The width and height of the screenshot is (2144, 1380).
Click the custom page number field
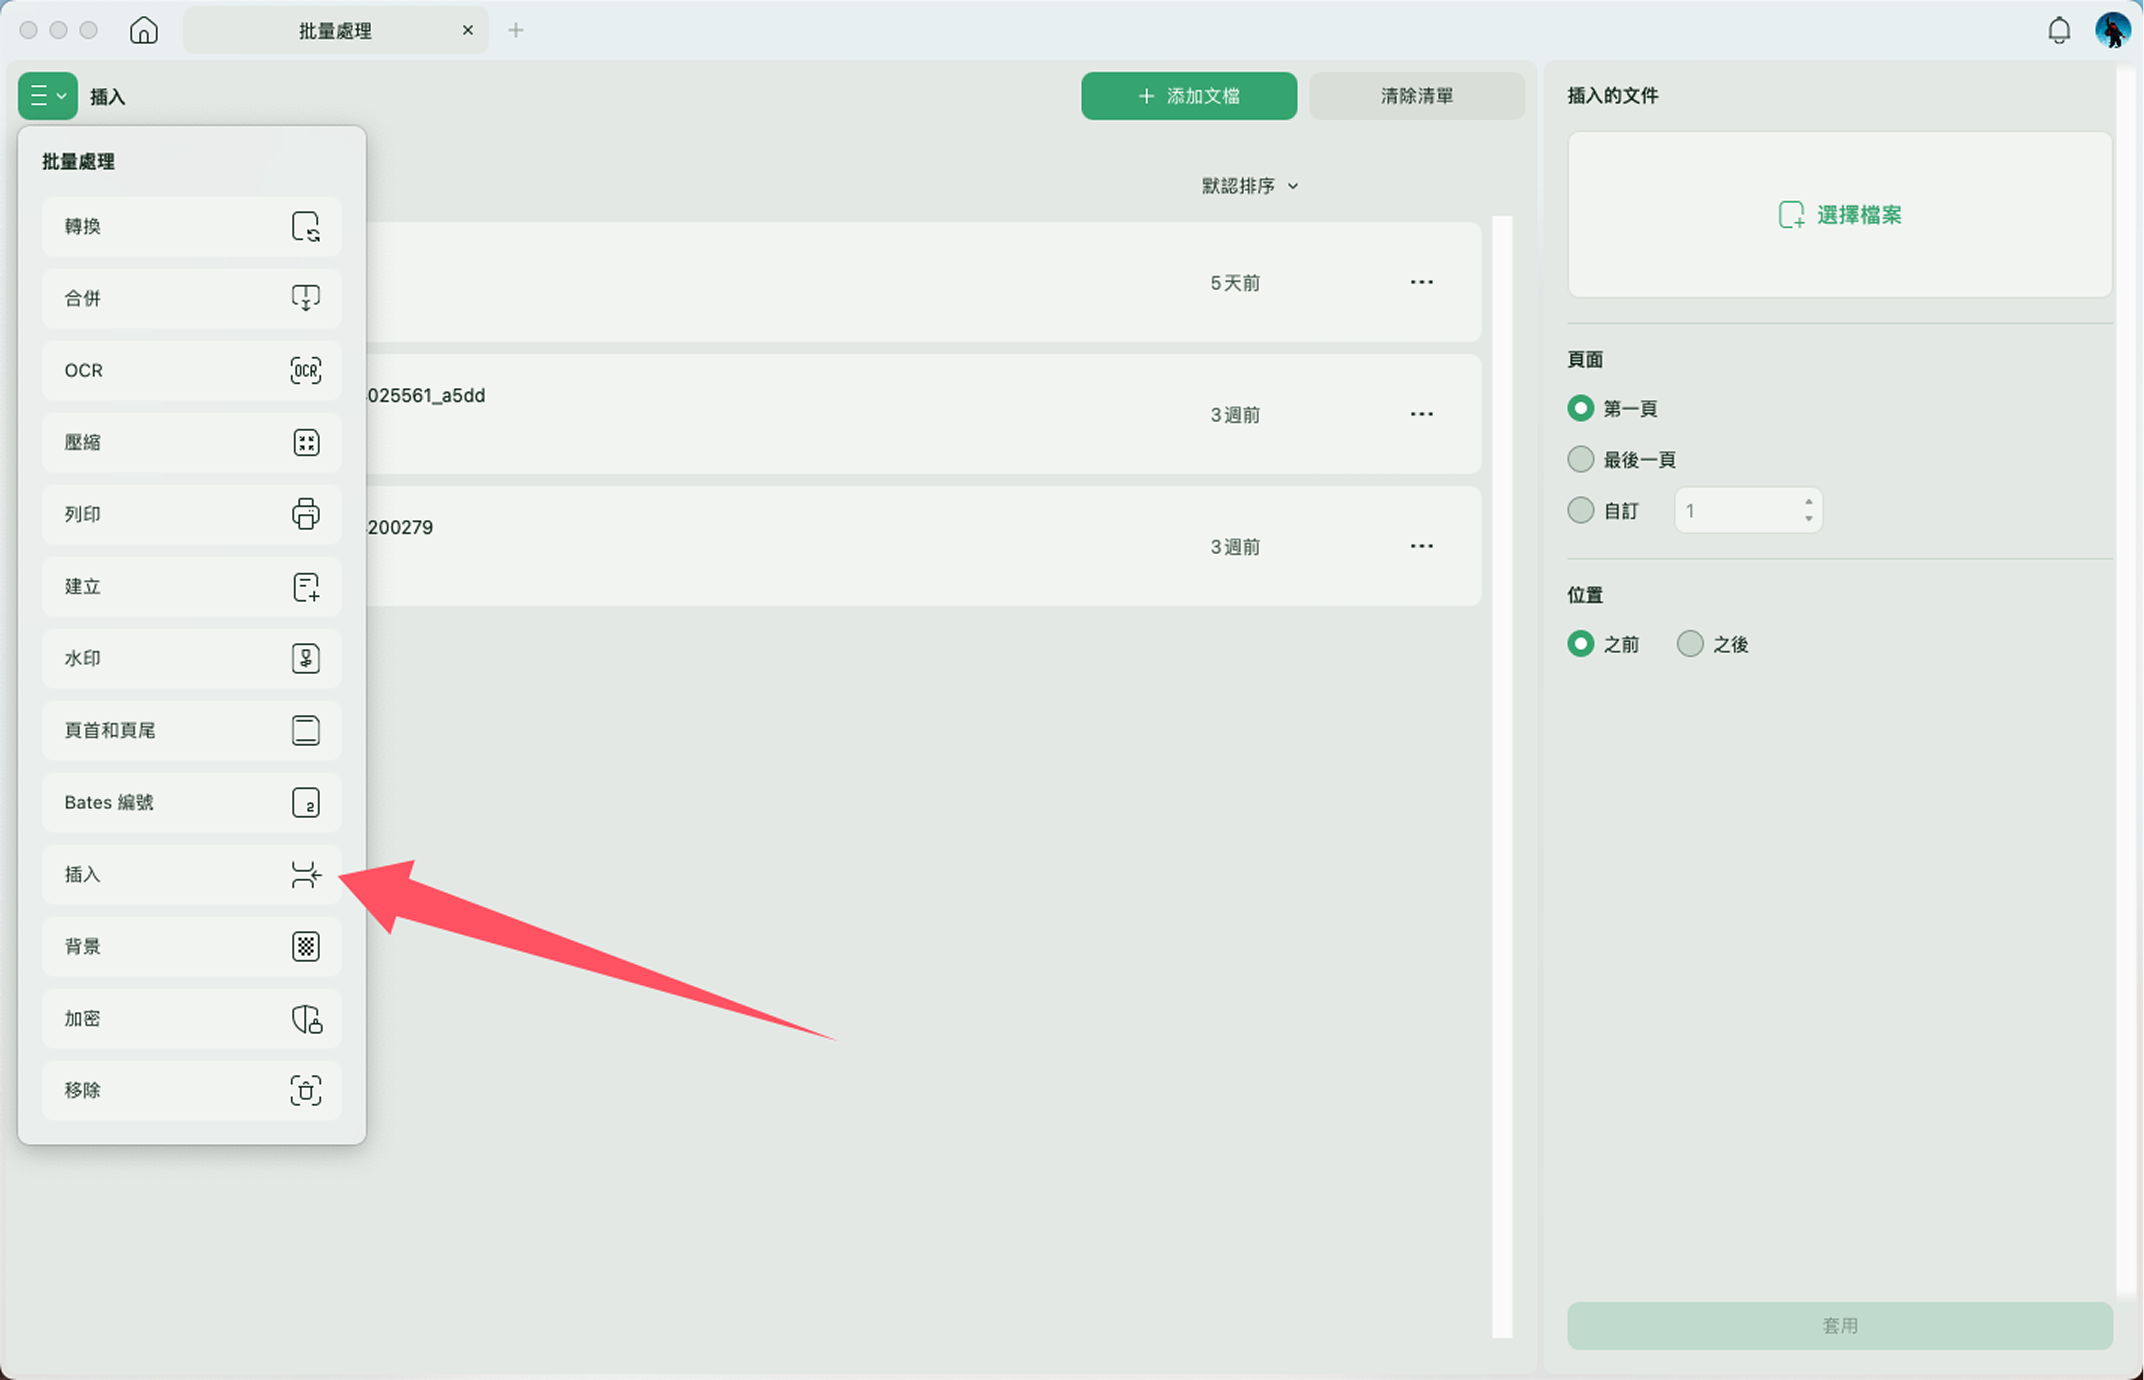(1747, 510)
